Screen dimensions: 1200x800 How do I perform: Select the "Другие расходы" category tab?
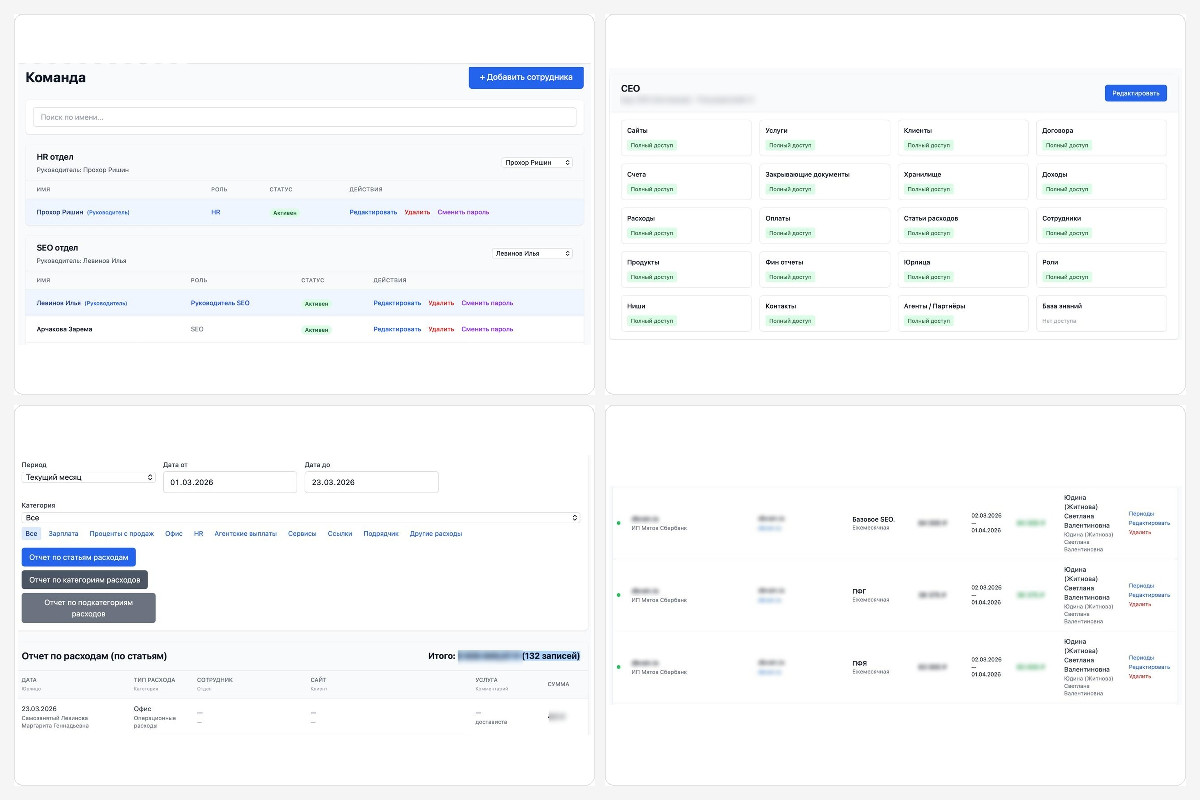pyautogui.click(x=435, y=534)
